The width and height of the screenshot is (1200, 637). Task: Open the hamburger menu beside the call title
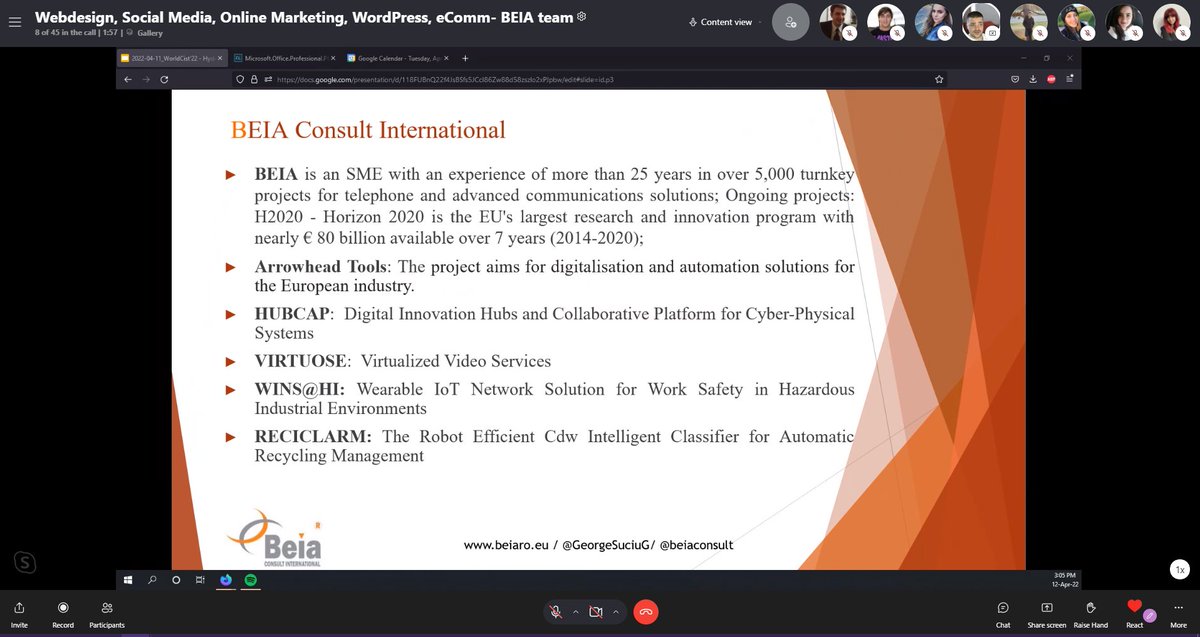(13, 23)
